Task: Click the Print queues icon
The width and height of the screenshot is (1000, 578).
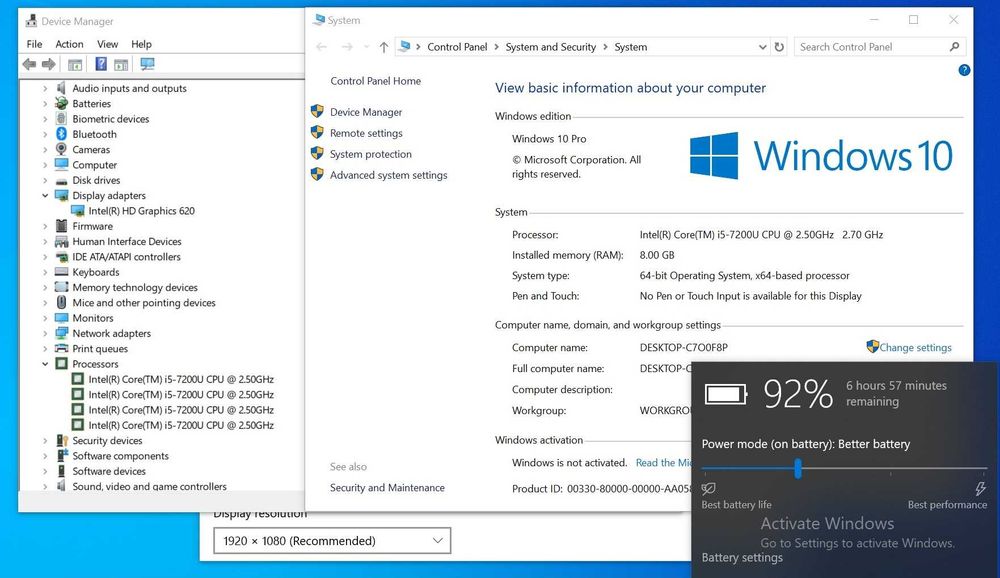Action: 61,348
